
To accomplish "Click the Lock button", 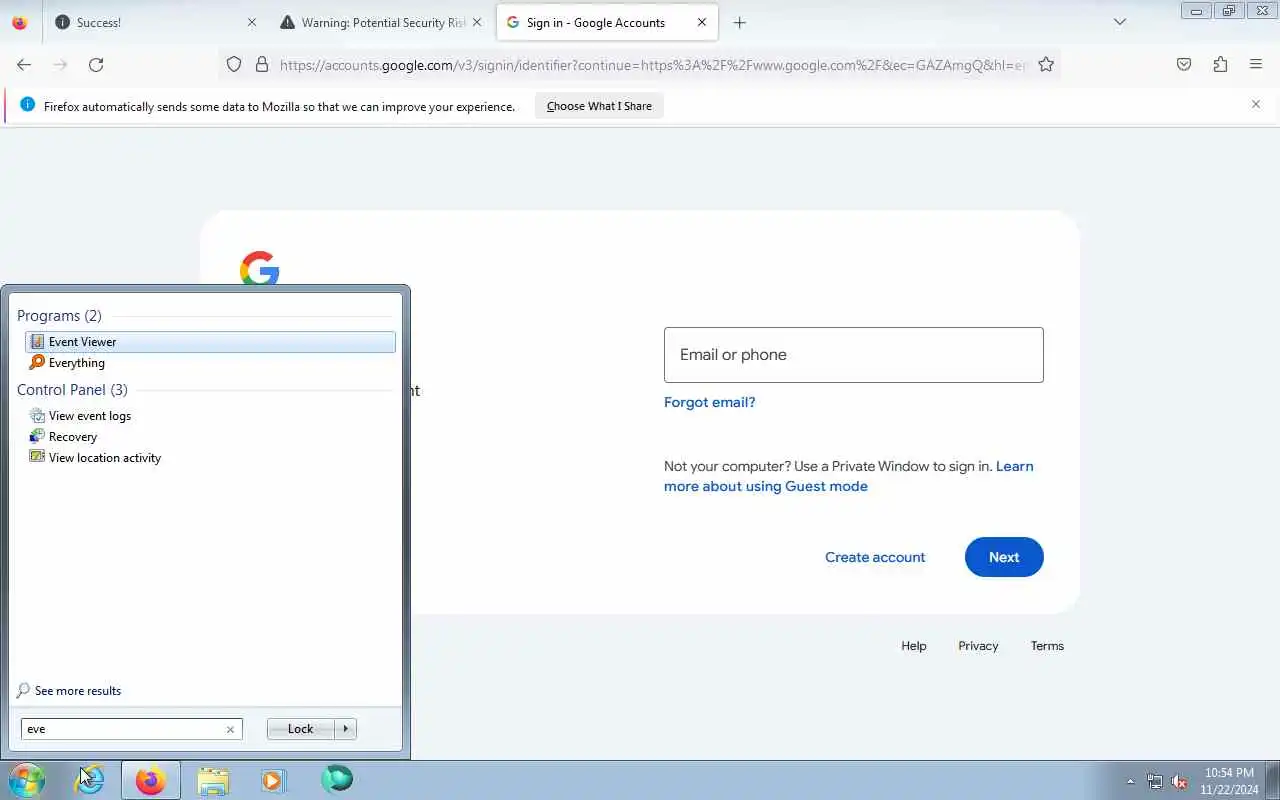I will tap(300, 729).
